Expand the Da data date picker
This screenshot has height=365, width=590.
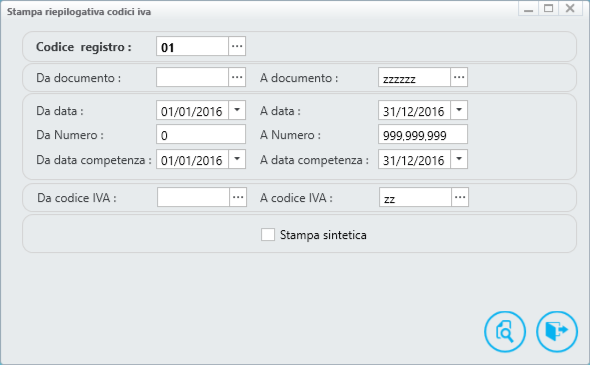point(237,110)
